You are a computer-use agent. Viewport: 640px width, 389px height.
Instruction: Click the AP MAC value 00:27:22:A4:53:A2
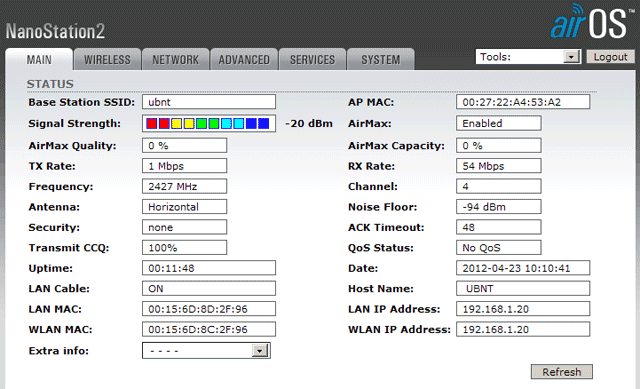(x=523, y=102)
